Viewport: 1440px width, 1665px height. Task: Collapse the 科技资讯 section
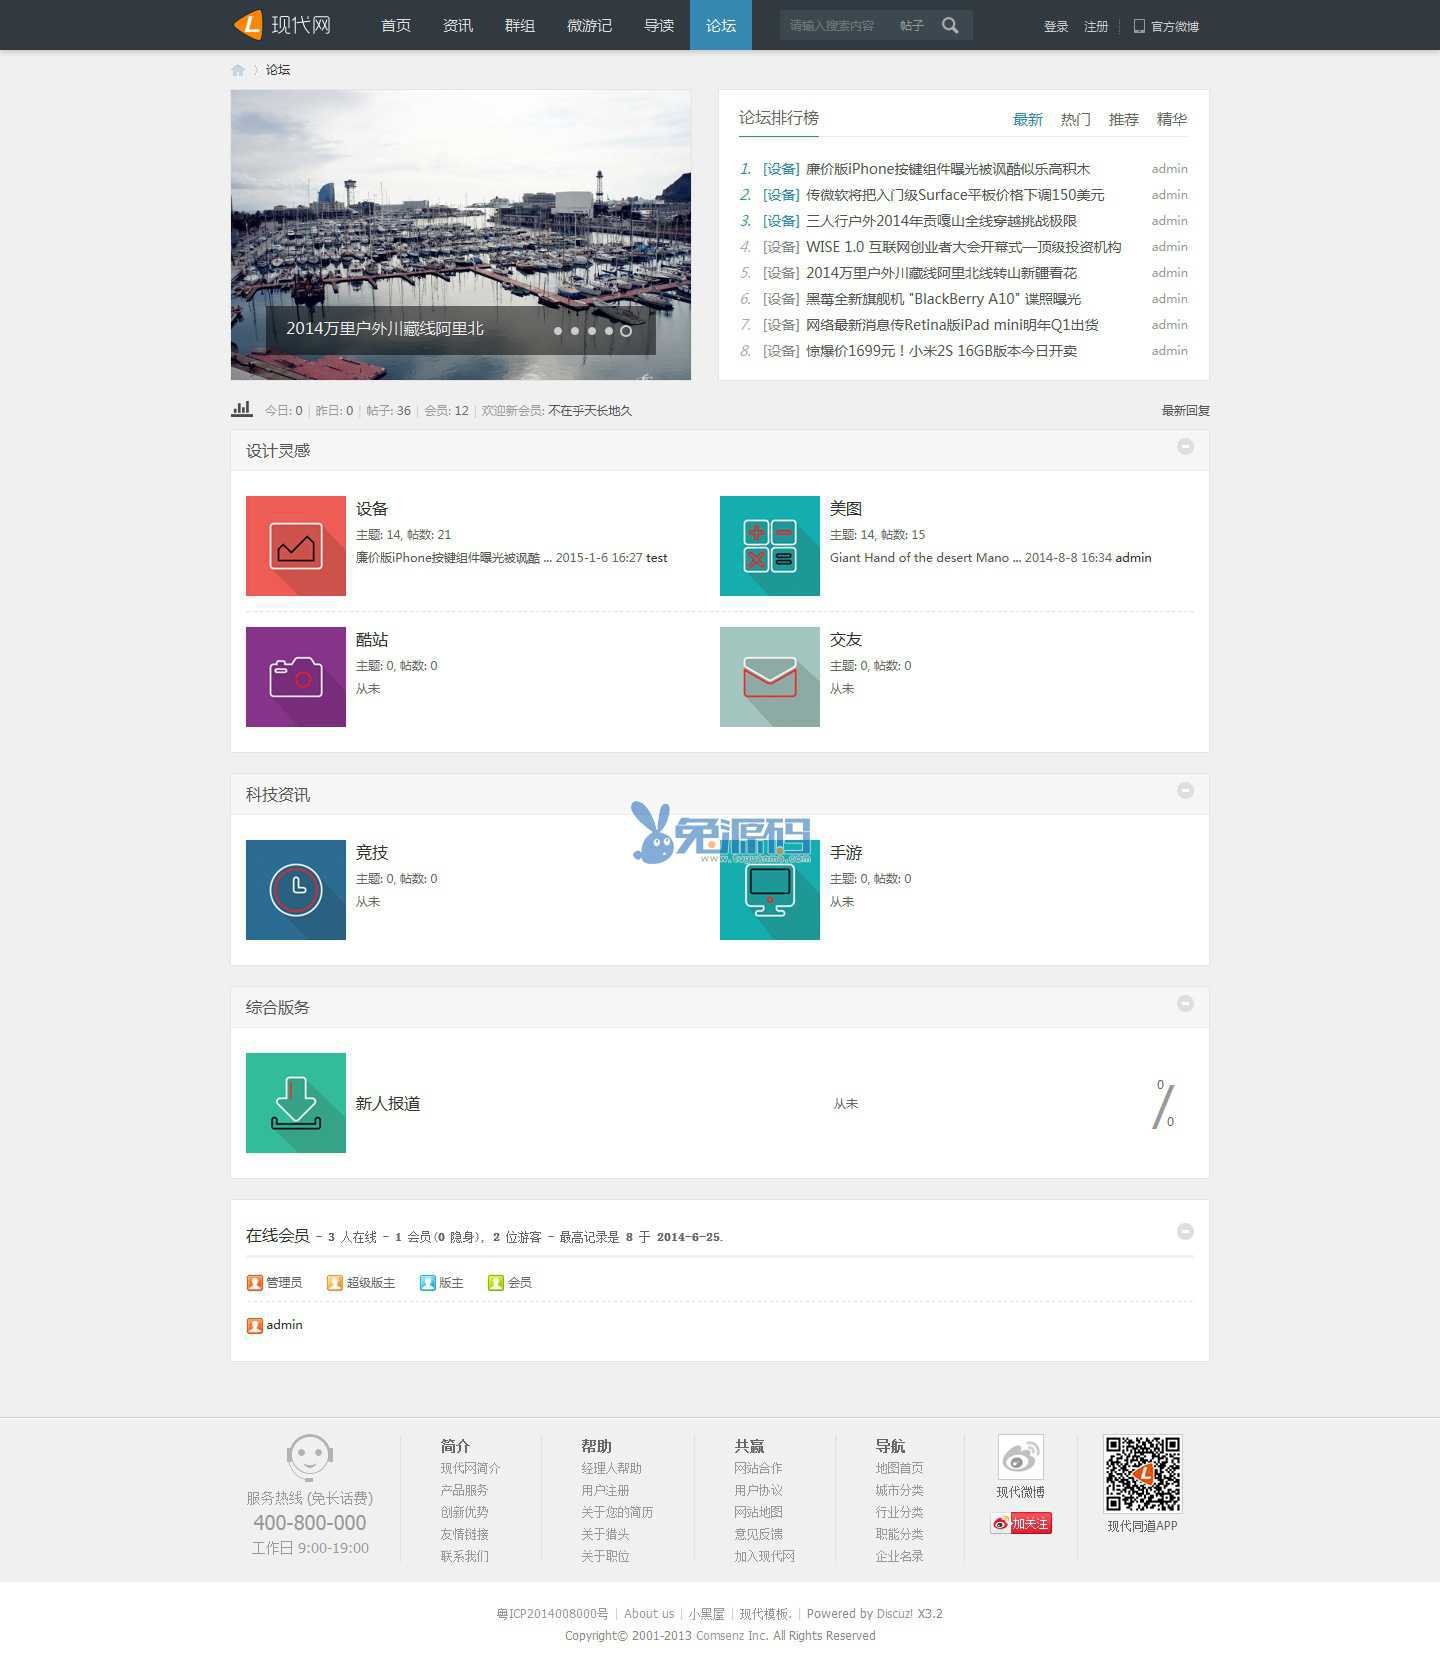pyautogui.click(x=1185, y=790)
